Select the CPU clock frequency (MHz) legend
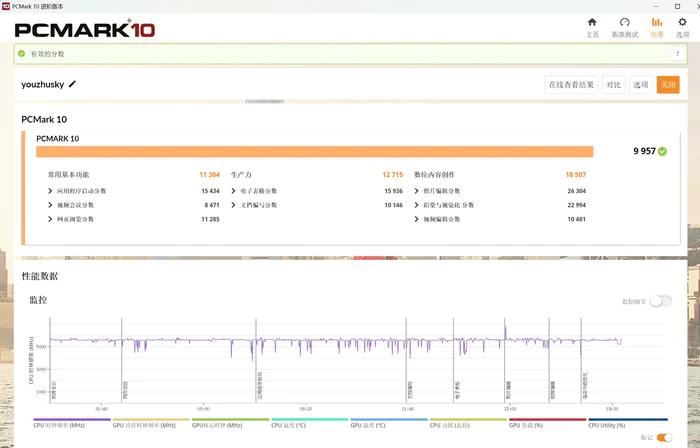 coord(72,423)
